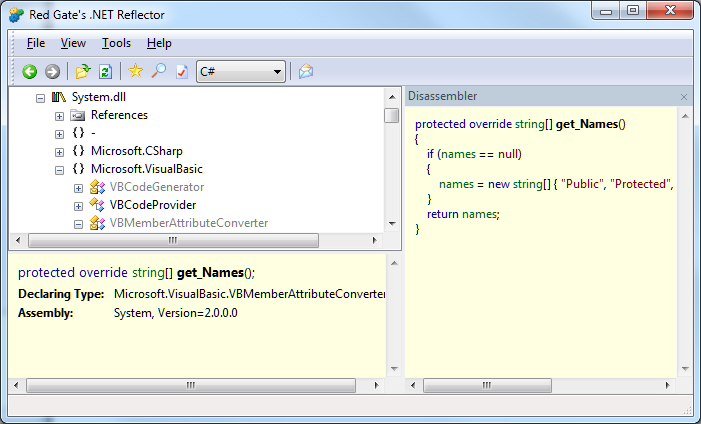Open Search with the magnifier icon
The height and width of the screenshot is (424, 701).
158,71
